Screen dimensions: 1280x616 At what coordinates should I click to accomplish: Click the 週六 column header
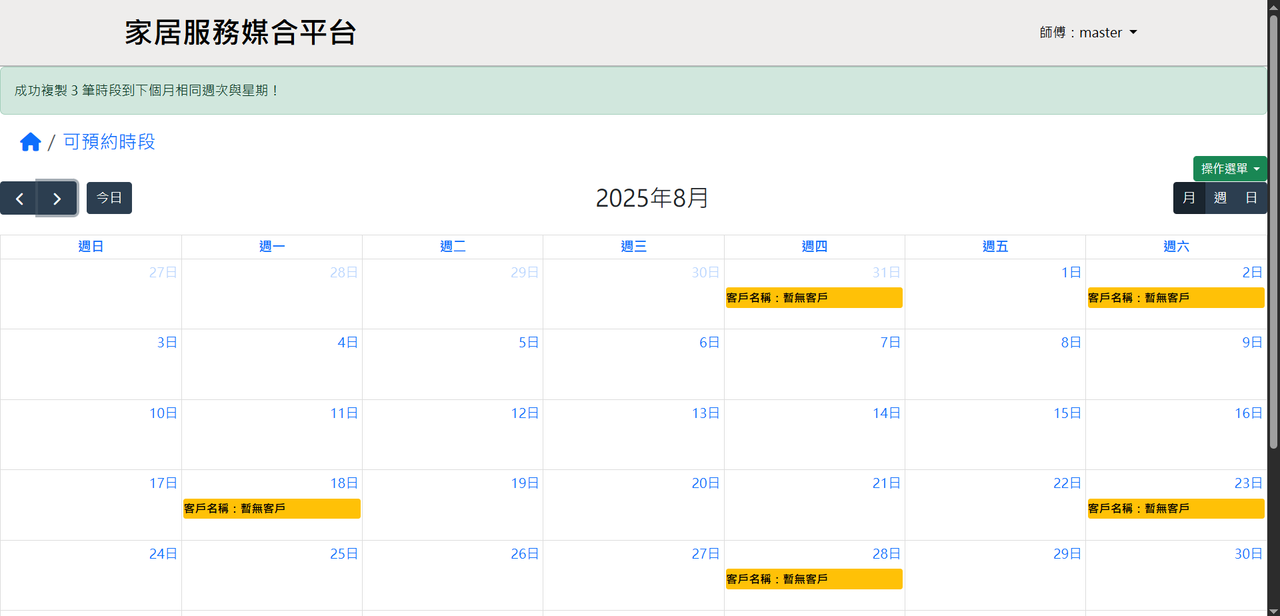click(x=1177, y=247)
